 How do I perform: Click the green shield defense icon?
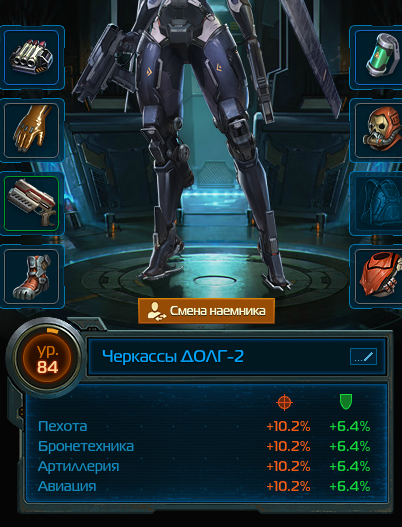pos(346,402)
